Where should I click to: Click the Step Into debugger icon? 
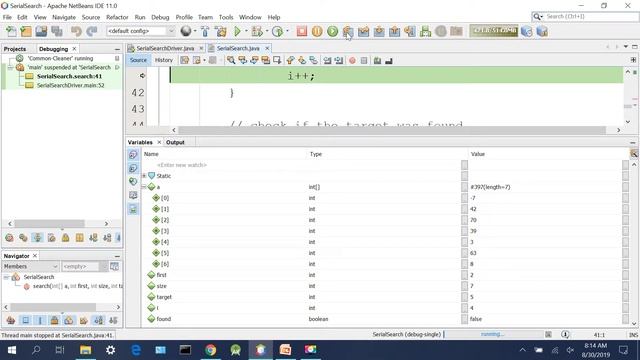(379, 31)
